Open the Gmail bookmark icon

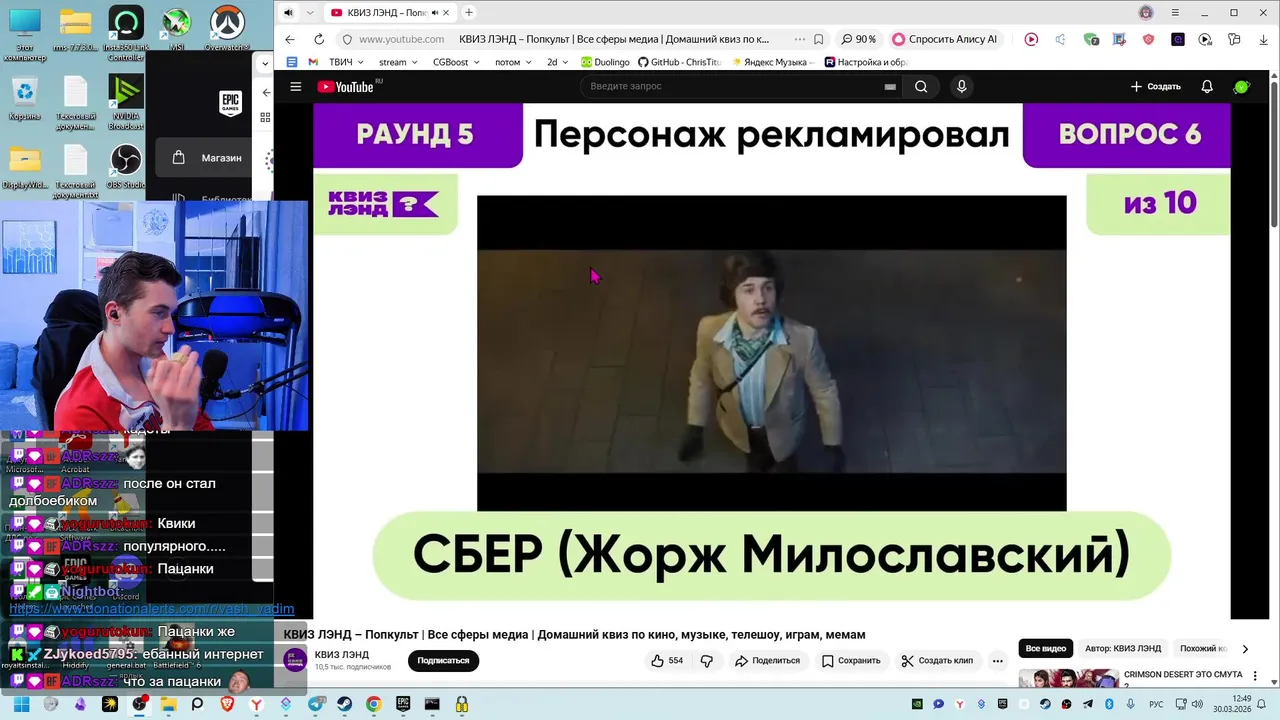pyautogui.click(x=313, y=62)
